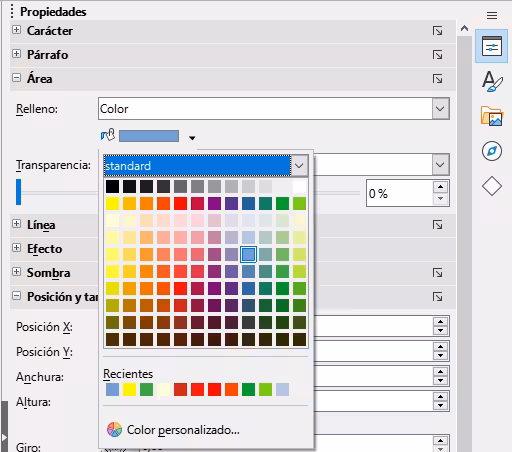Image resolution: width=512 pixels, height=452 pixels.
Task: Decrease Altura value
Action: pyautogui.click(x=440, y=405)
